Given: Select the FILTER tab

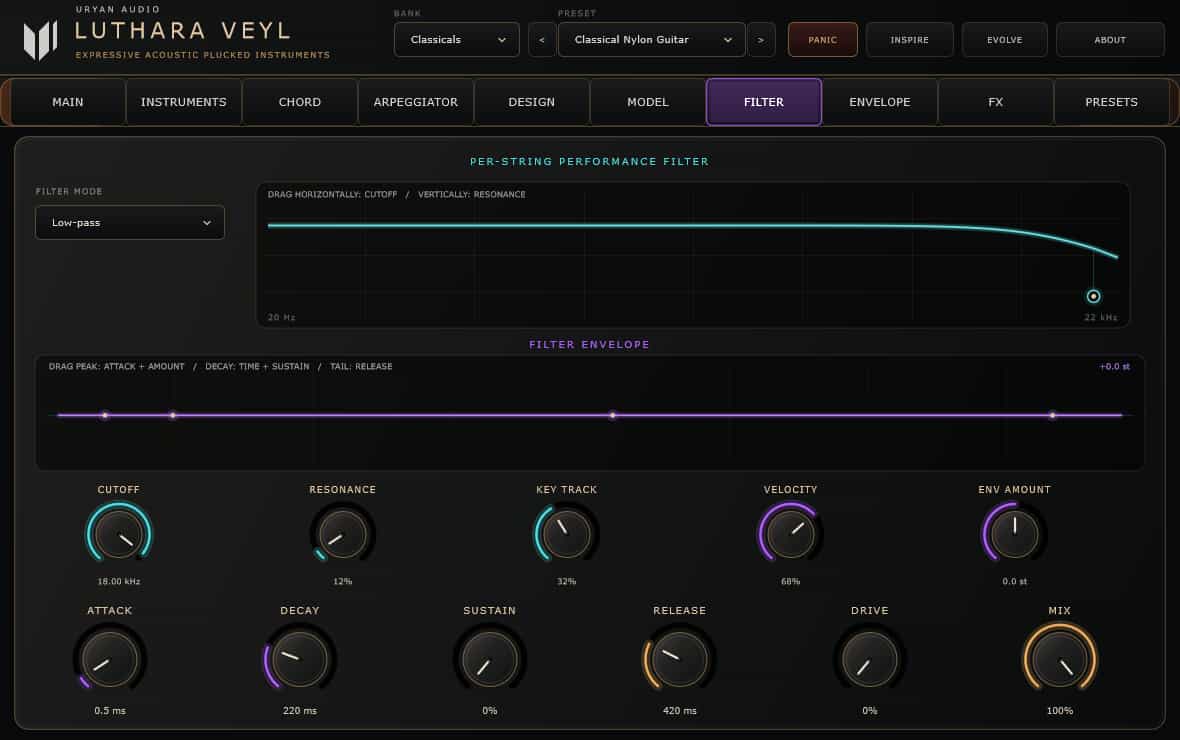Looking at the screenshot, I should (x=764, y=102).
